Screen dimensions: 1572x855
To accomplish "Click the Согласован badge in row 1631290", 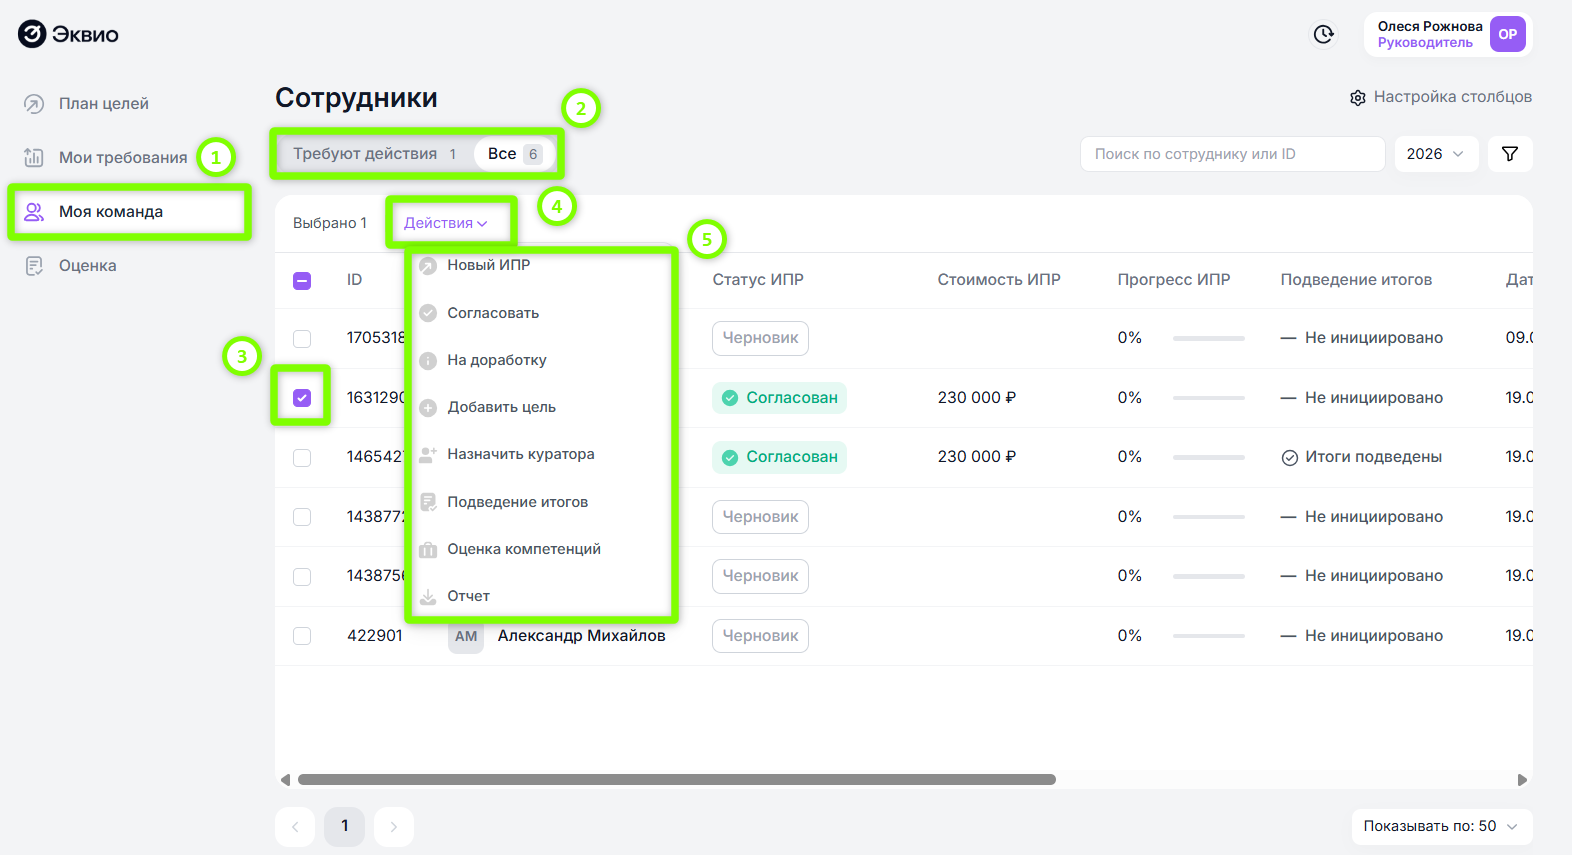I will coord(779,398).
